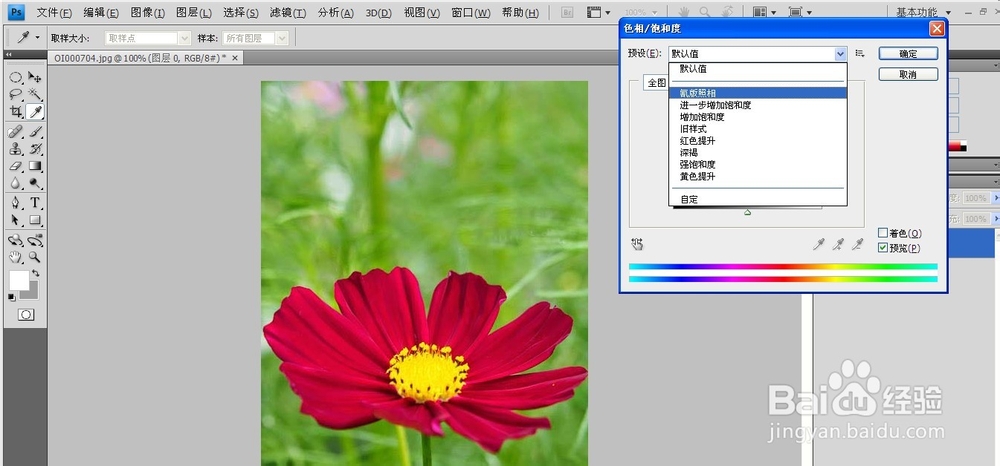Select the Clone Stamp tool
The height and width of the screenshot is (466, 1000).
pos(16,149)
